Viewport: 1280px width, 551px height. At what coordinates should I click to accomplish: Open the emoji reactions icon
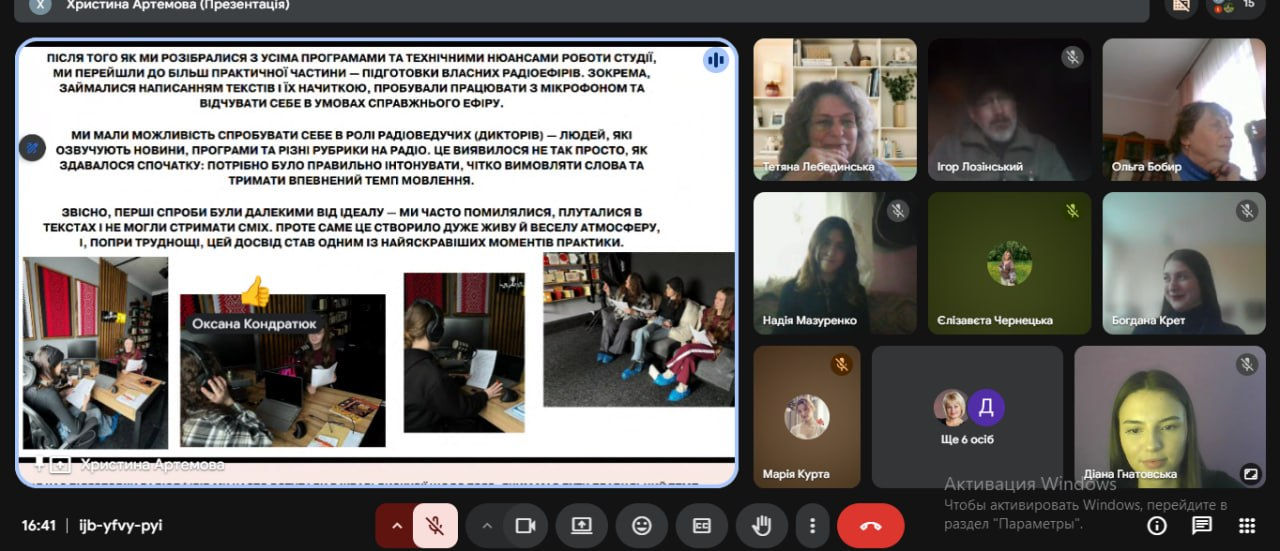coord(642,526)
